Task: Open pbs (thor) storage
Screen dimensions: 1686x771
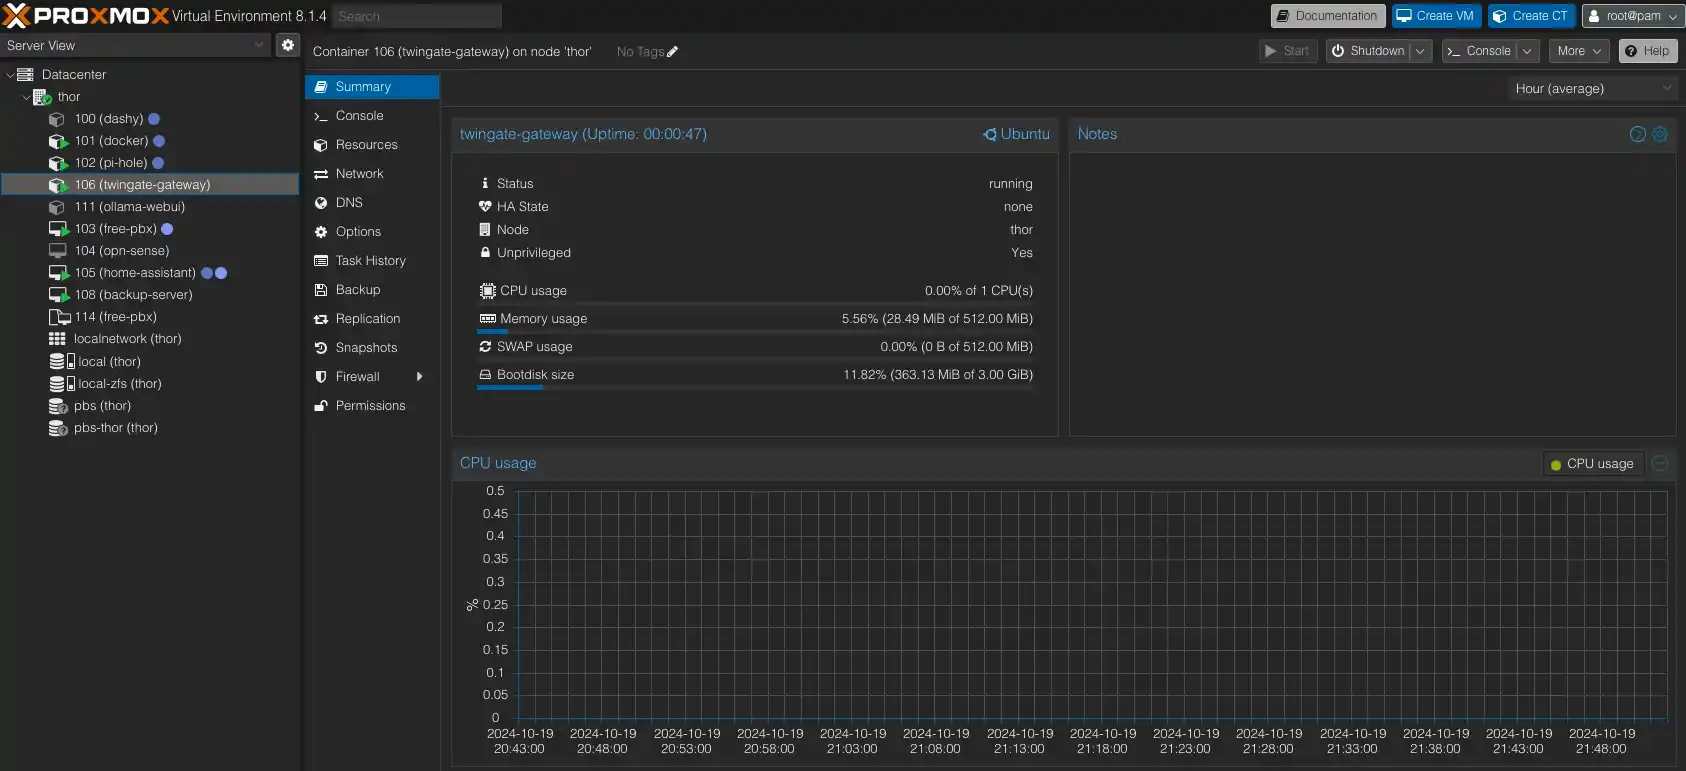Action: pyautogui.click(x=102, y=406)
